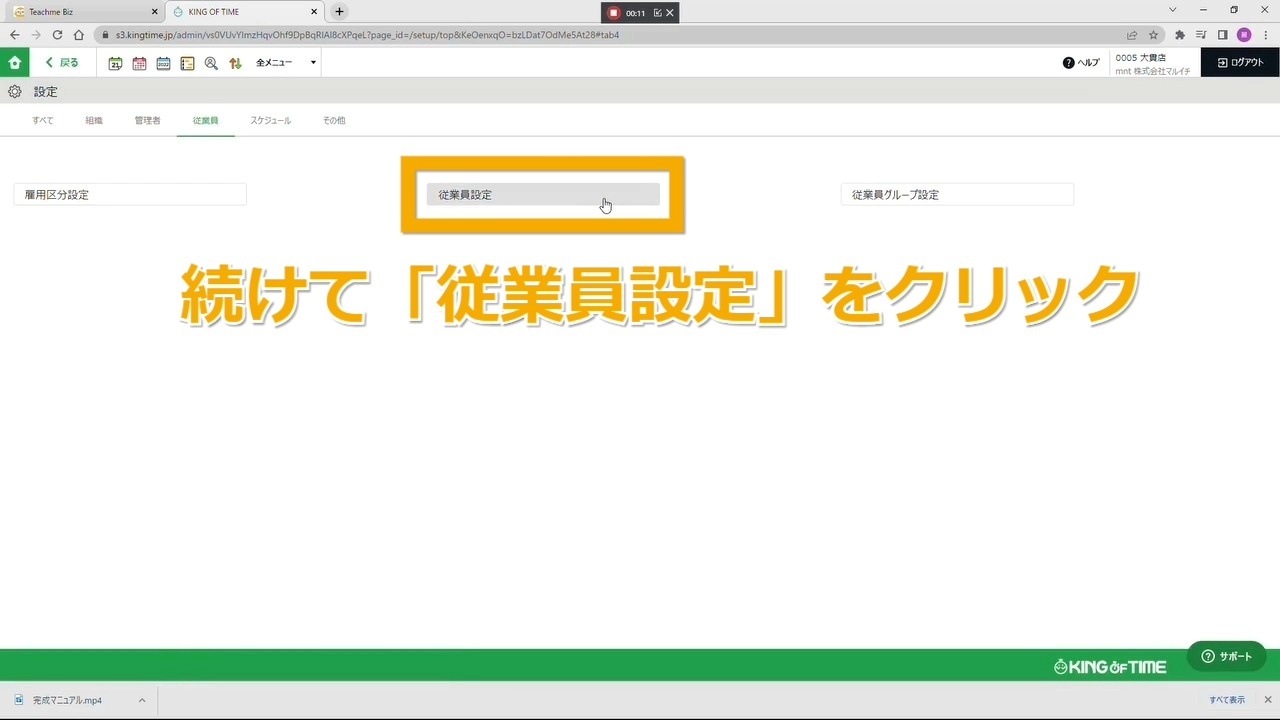The image size is (1280, 720).
Task: Bookmark this page with the star icon
Action: 1153,35
